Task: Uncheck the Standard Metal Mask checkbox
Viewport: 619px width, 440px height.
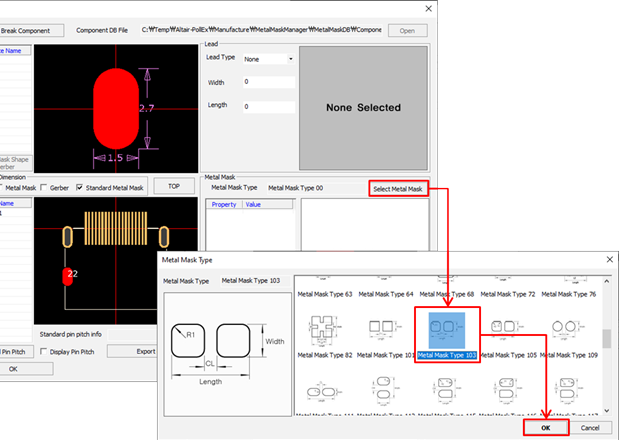Action: (x=79, y=187)
